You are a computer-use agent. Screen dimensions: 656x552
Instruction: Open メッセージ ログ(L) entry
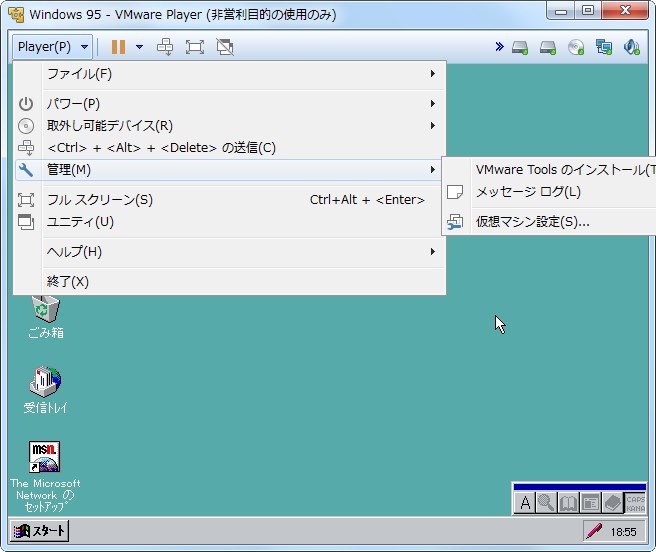[x=549, y=192]
